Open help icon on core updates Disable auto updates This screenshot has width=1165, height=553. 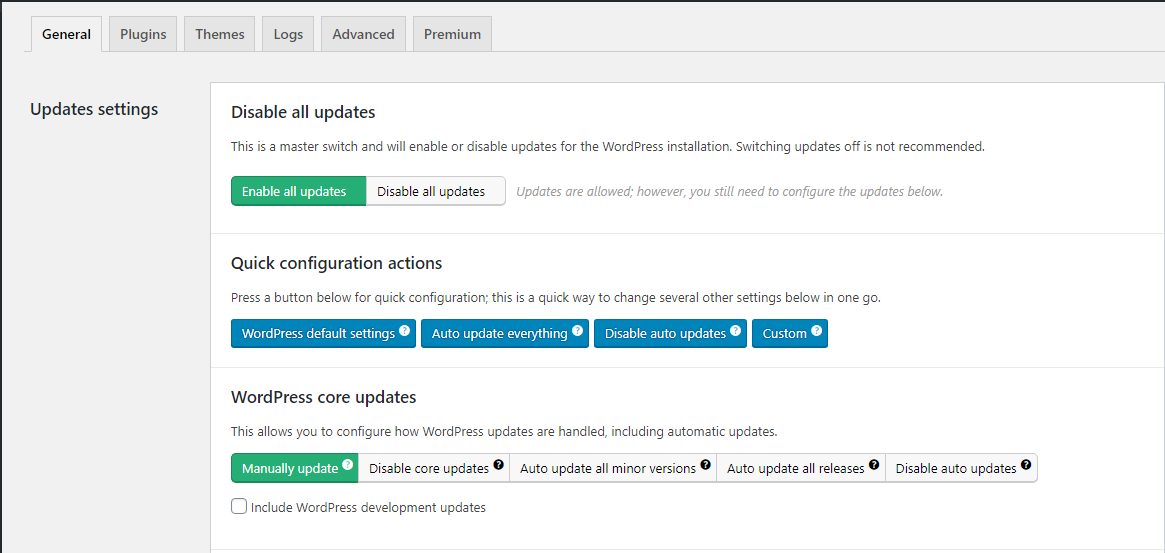click(1026, 465)
